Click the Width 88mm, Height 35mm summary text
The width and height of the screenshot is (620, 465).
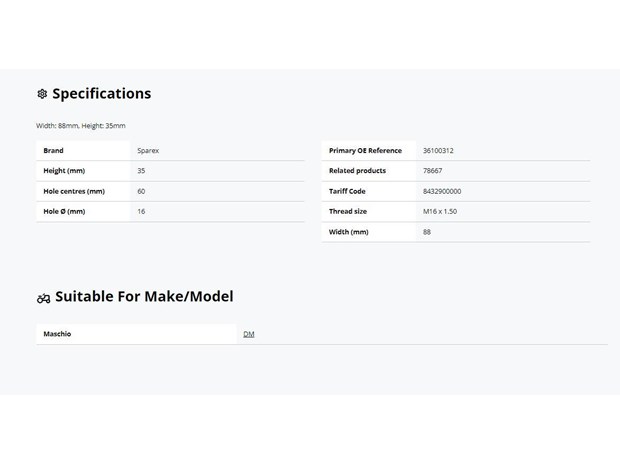coord(81,126)
